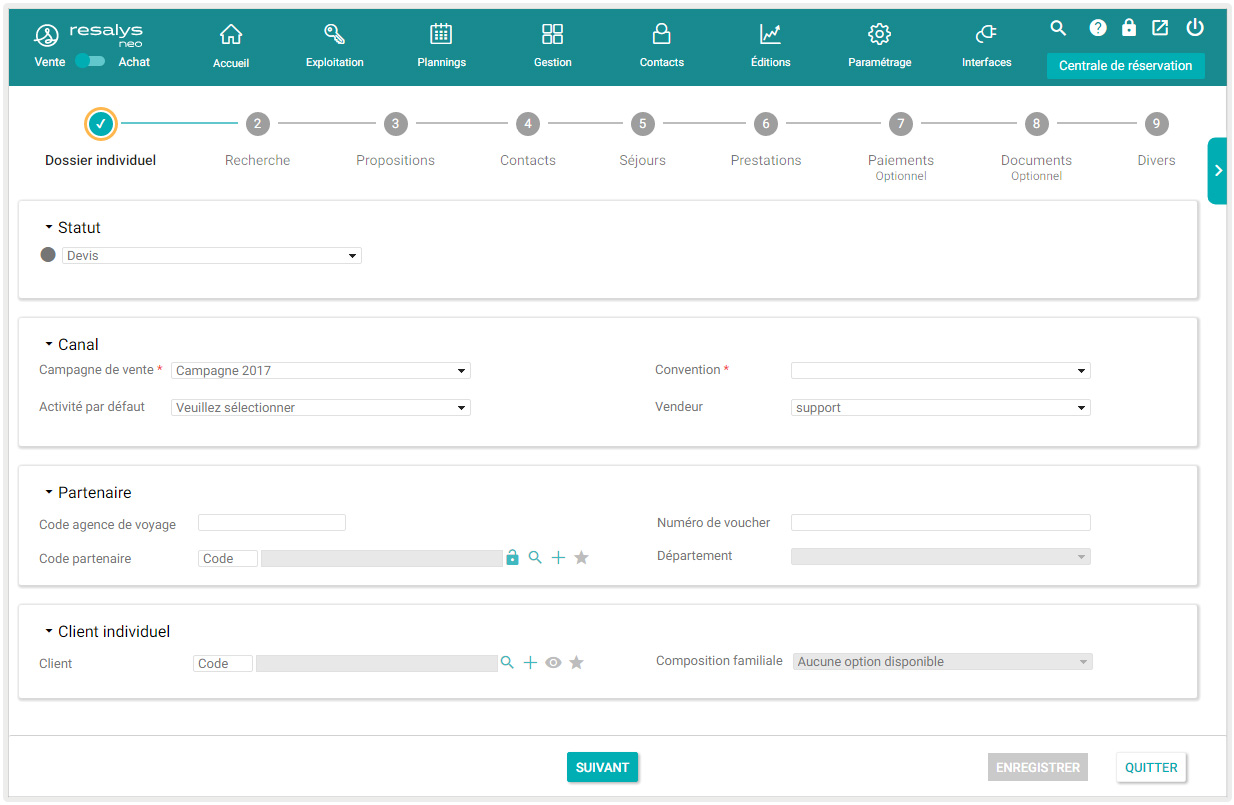Image resolution: width=1234 pixels, height=805 pixels.
Task: Expand the Vendeur dropdown
Action: [x=940, y=408]
